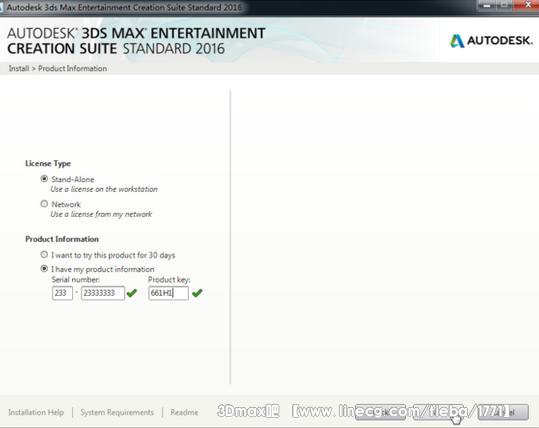
Task: Click the serial number field containing 233
Action: [x=62, y=293]
